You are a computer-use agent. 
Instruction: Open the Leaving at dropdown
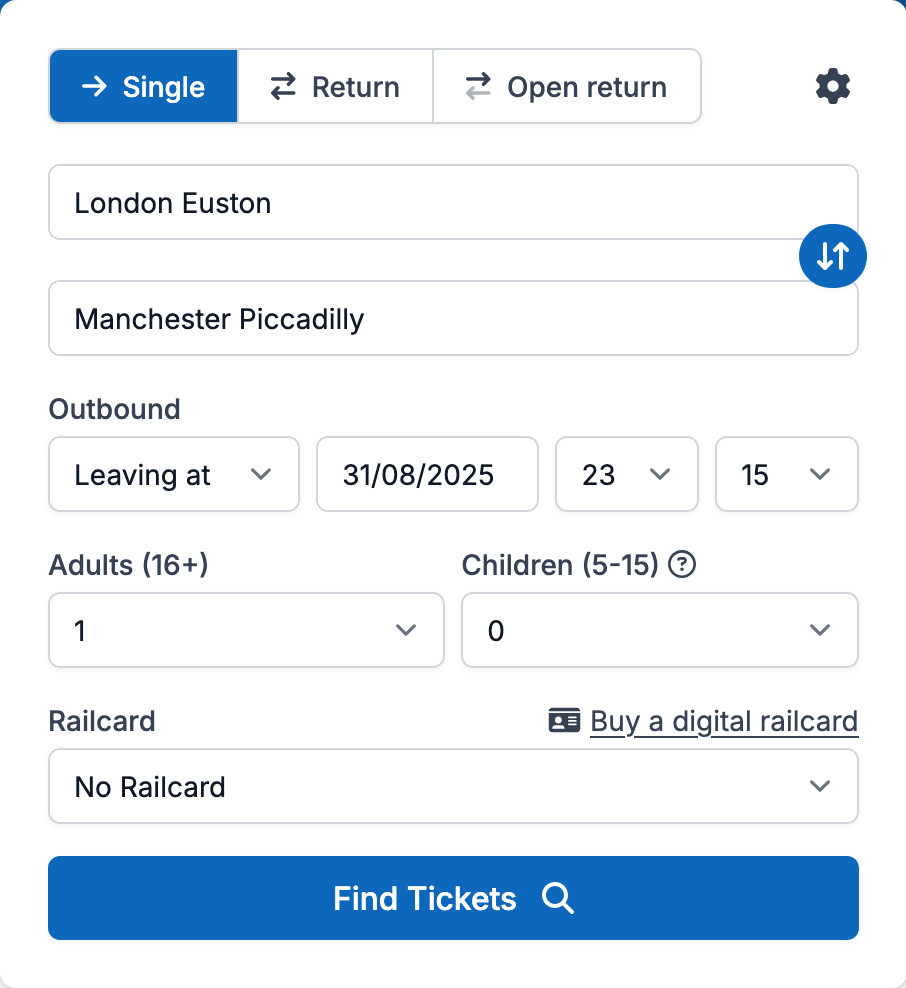click(x=174, y=474)
